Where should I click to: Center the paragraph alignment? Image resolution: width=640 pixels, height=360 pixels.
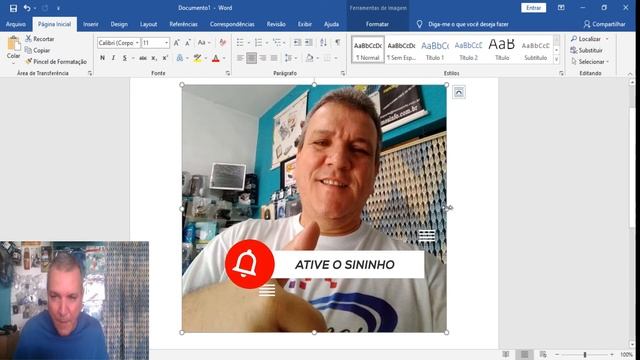click(x=251, y=58)
